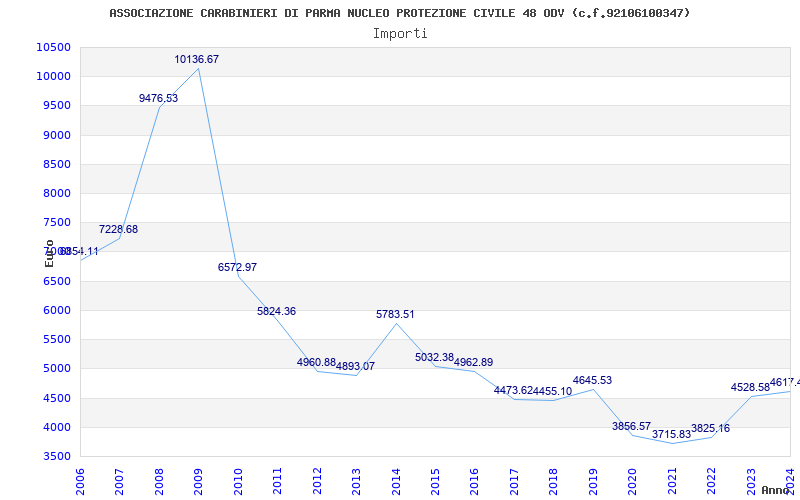
Task: Click the y-axis value 10500
Action: tap(54, 47)
